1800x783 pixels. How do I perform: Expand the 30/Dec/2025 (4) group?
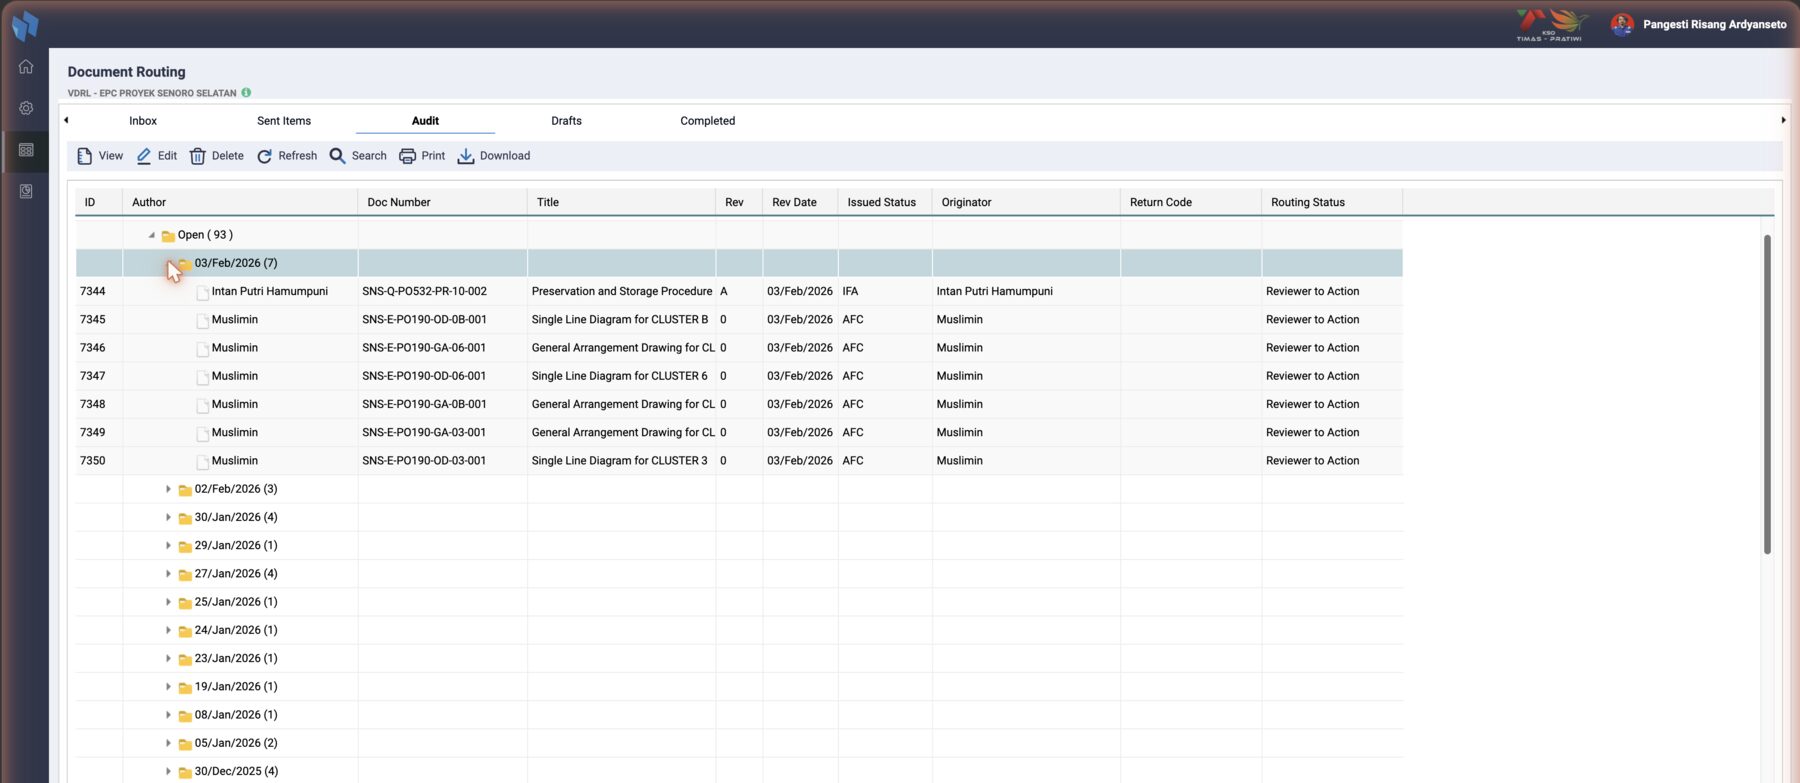(x=168, y=772)
